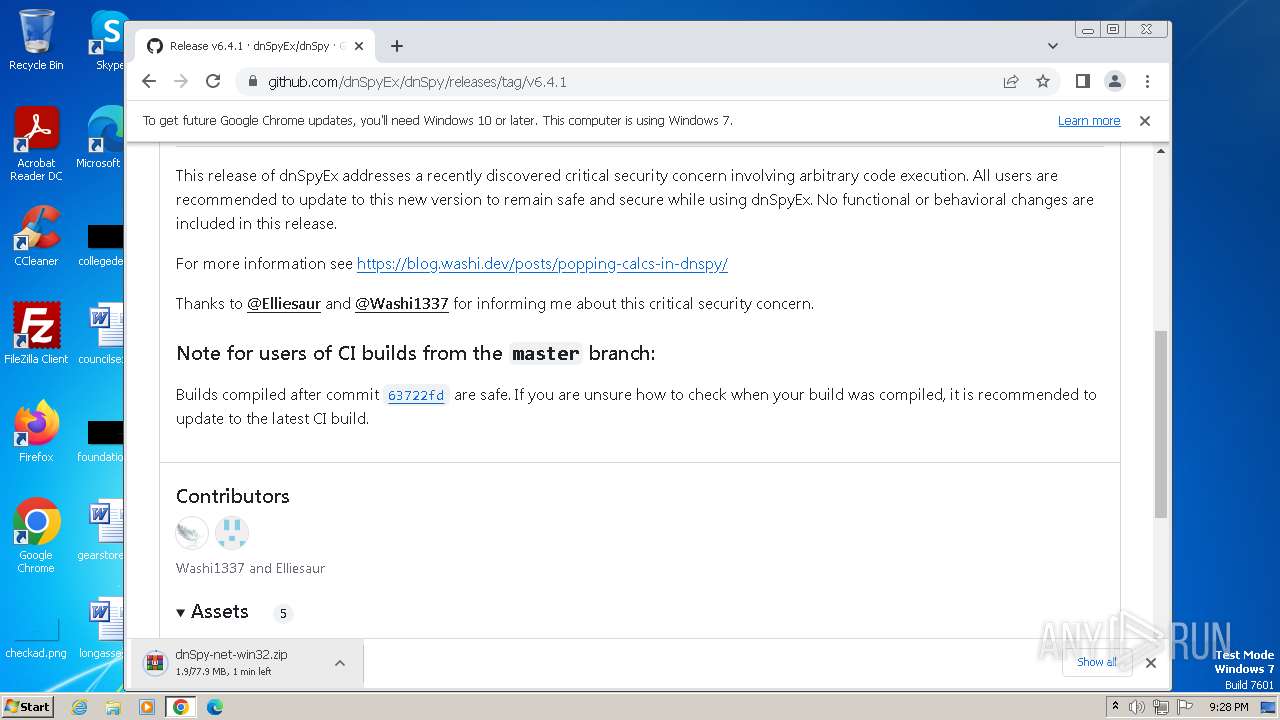1280x720 pixels.
Task: Open the @Washi1337 profile mention
Action: (x=402, y=304)
